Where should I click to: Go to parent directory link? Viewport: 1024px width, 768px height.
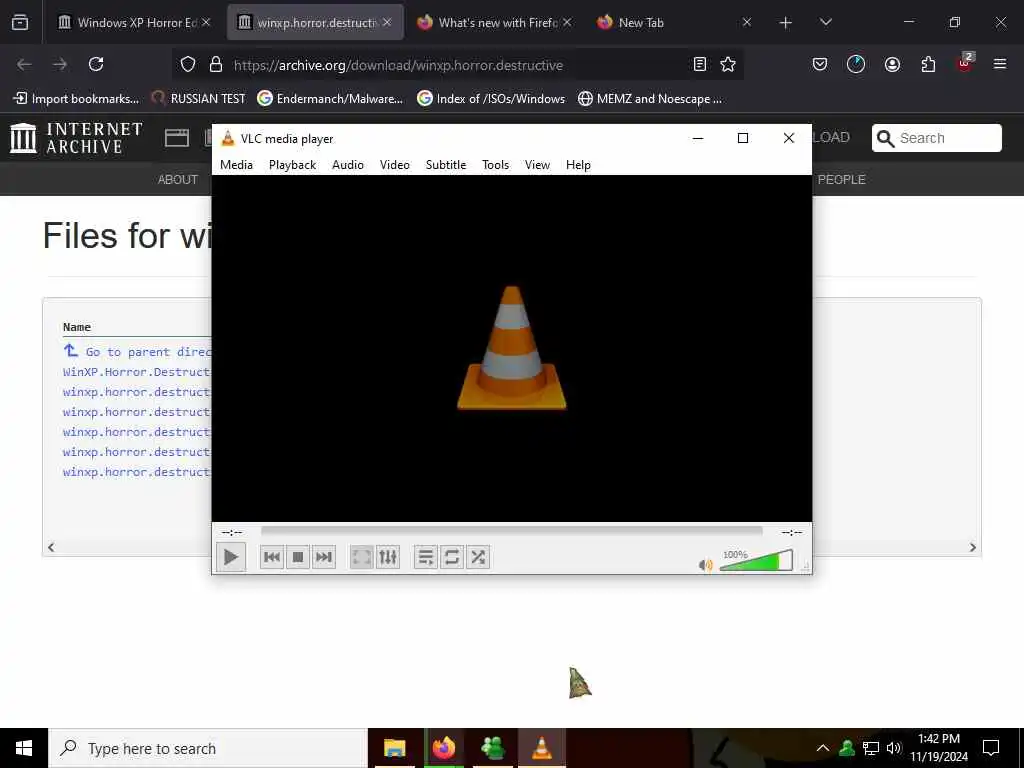137,351
